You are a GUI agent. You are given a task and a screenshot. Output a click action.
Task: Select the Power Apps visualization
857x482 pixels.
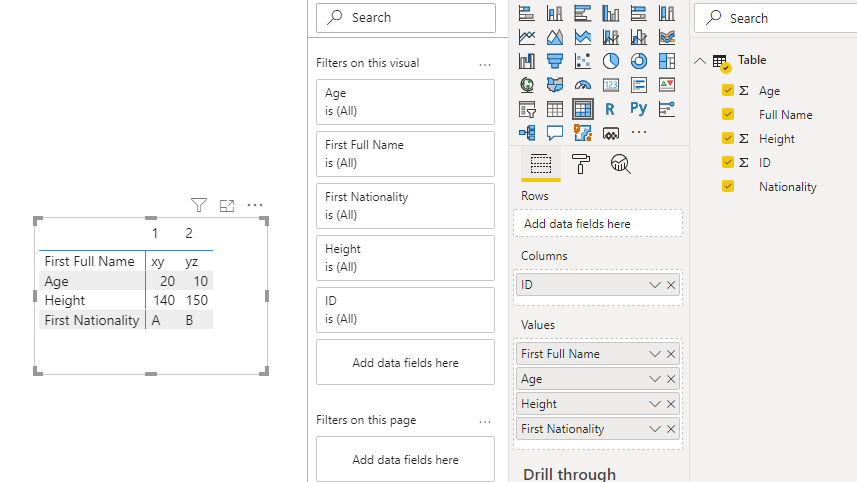611,133
